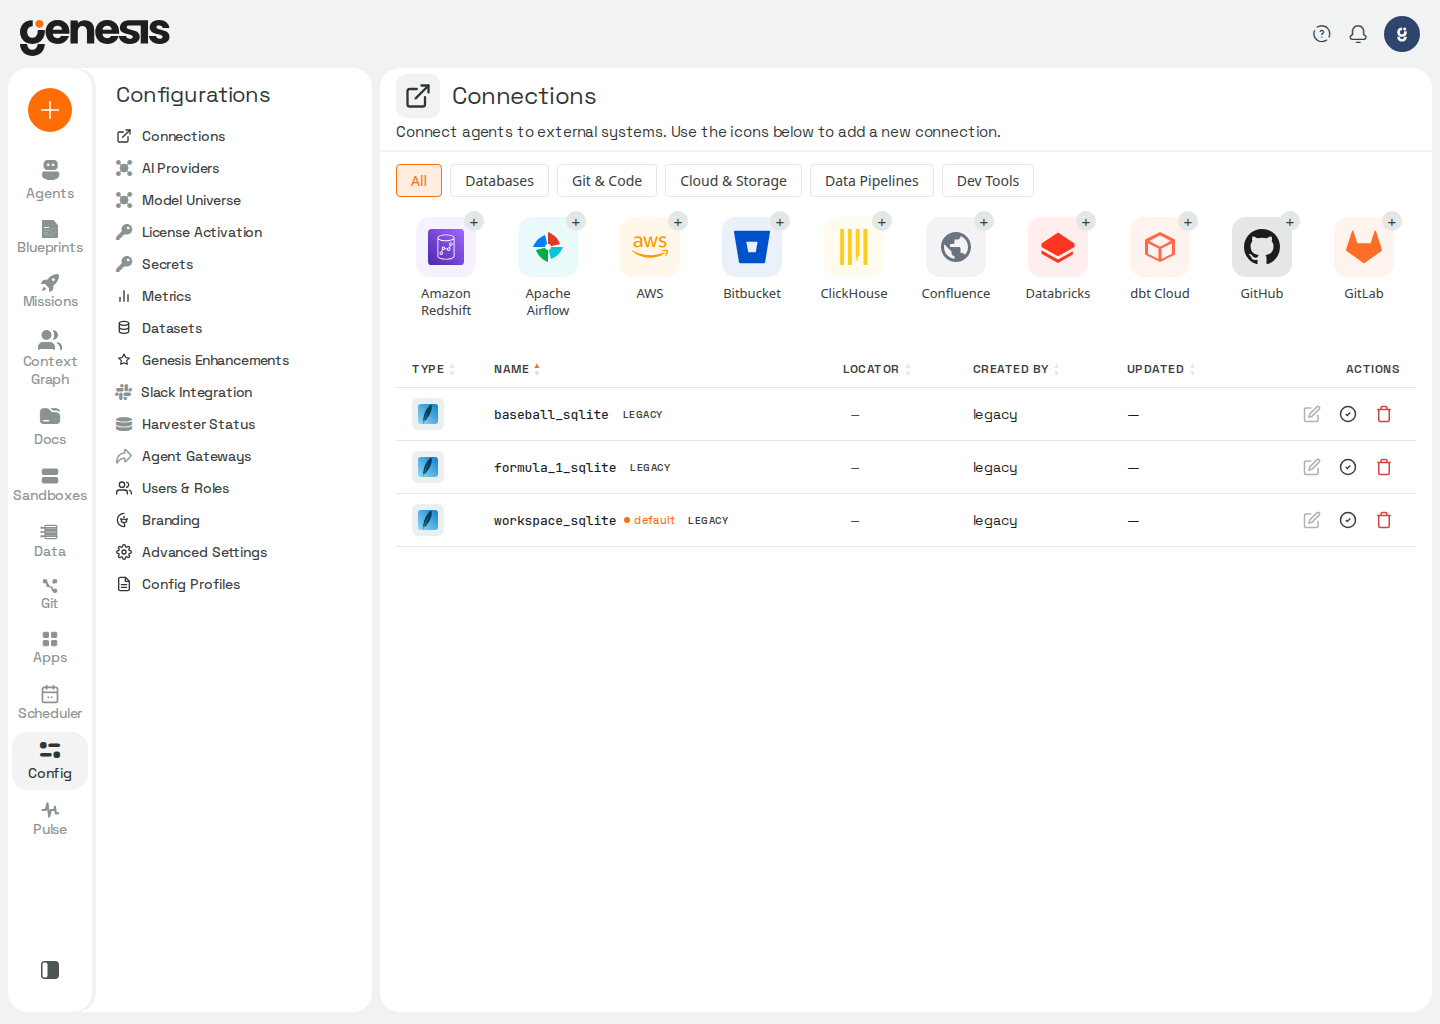Open the notifications bell
1440x1024 pixels.
[x=1358, y=34]
